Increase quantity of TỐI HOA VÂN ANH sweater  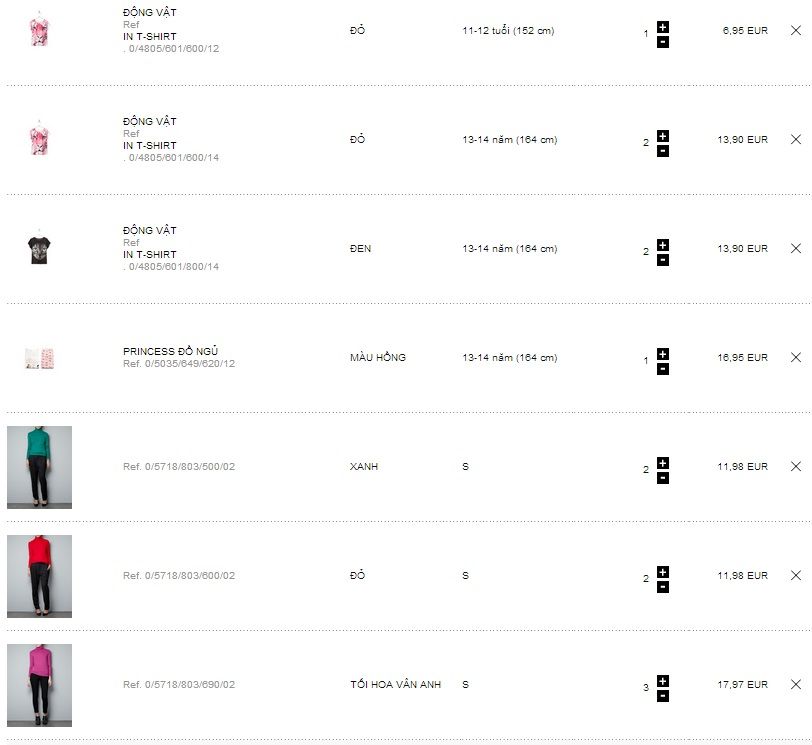point(663,680)
